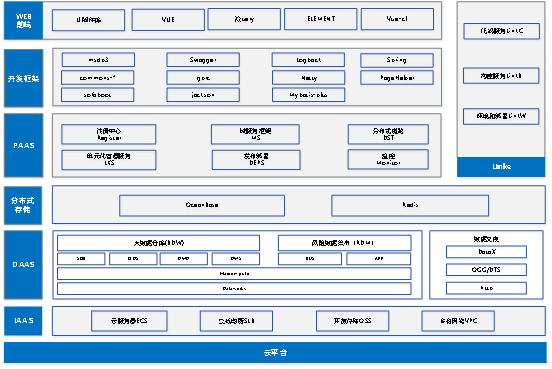The width and height of the screenshot is (552, 369).
Task: Select the PAAS blue layer label
Action: pos(24,145)
